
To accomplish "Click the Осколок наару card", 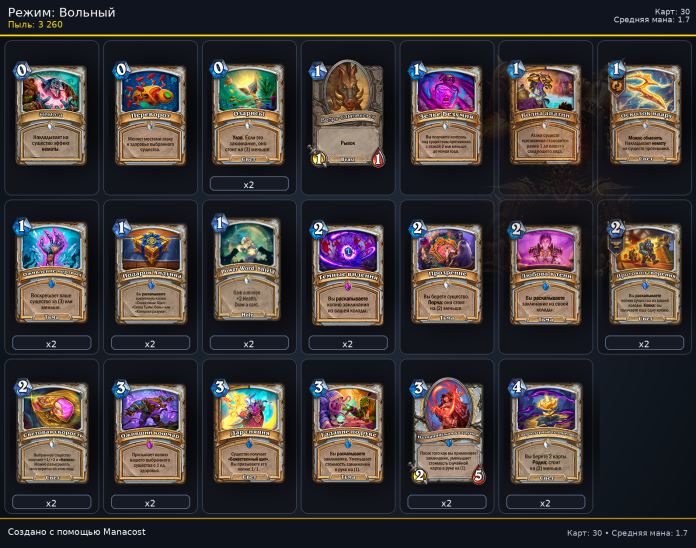I will [x=644, y=114].
